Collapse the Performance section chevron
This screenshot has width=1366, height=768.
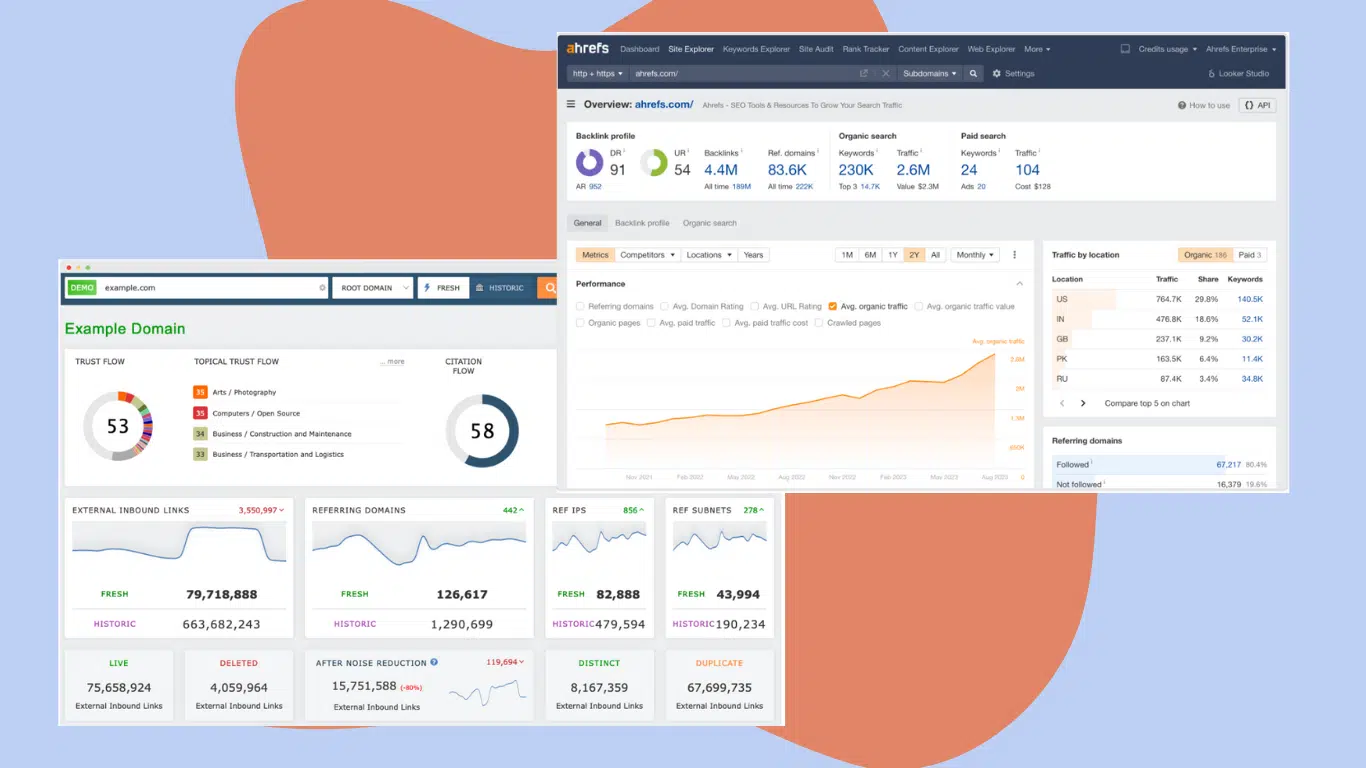1019,284
